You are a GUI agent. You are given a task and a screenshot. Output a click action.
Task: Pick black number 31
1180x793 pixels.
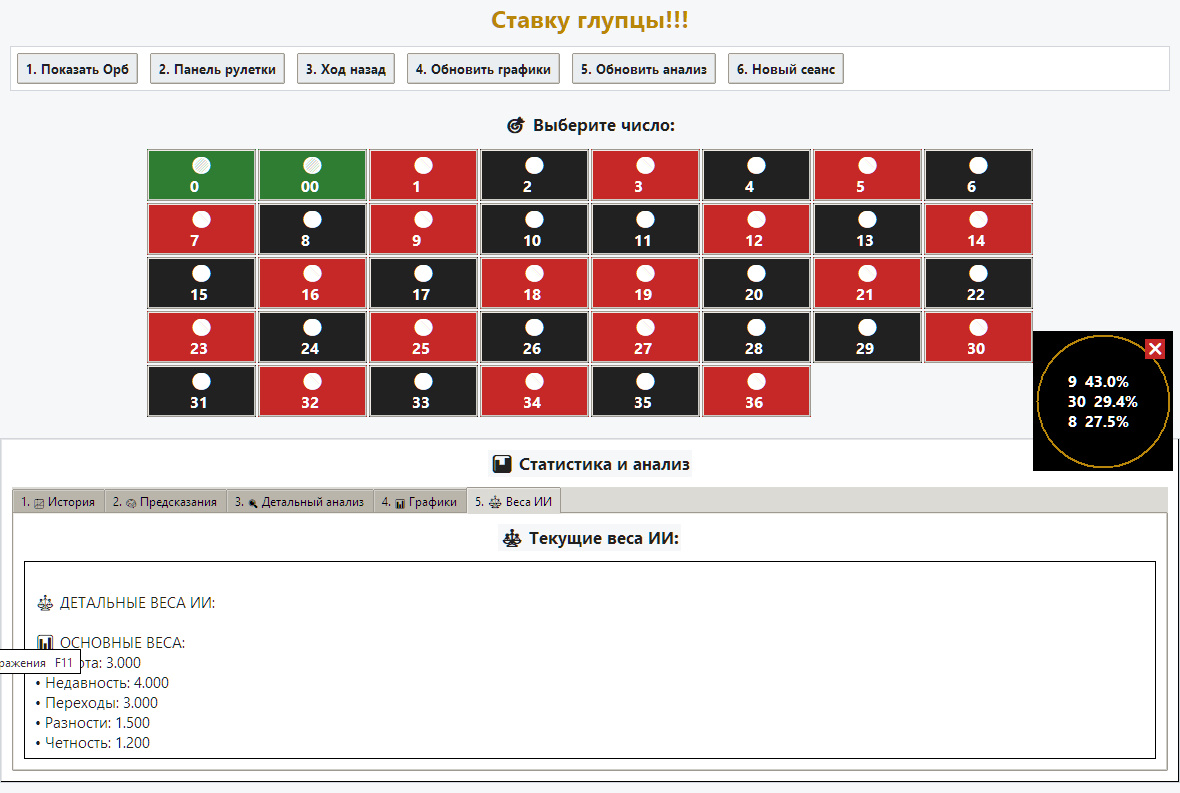pyautogui.click(x=201, y=391)
